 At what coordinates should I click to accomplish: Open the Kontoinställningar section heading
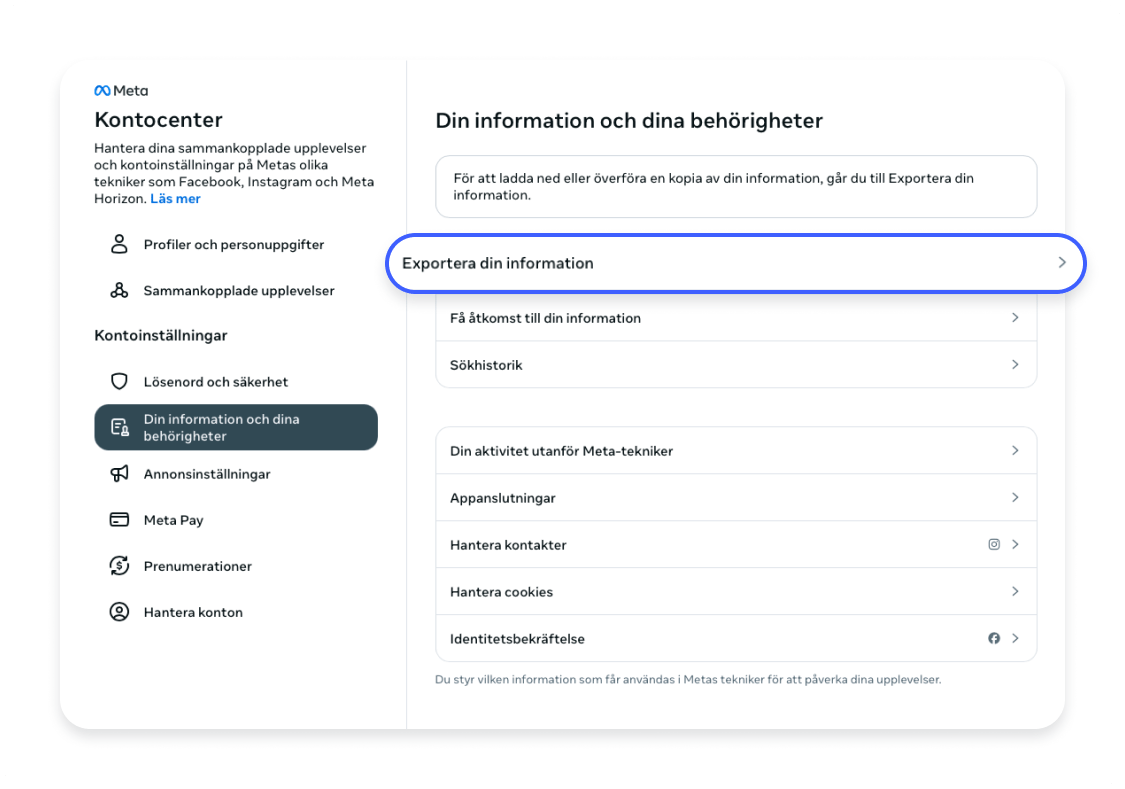[161, 335]
